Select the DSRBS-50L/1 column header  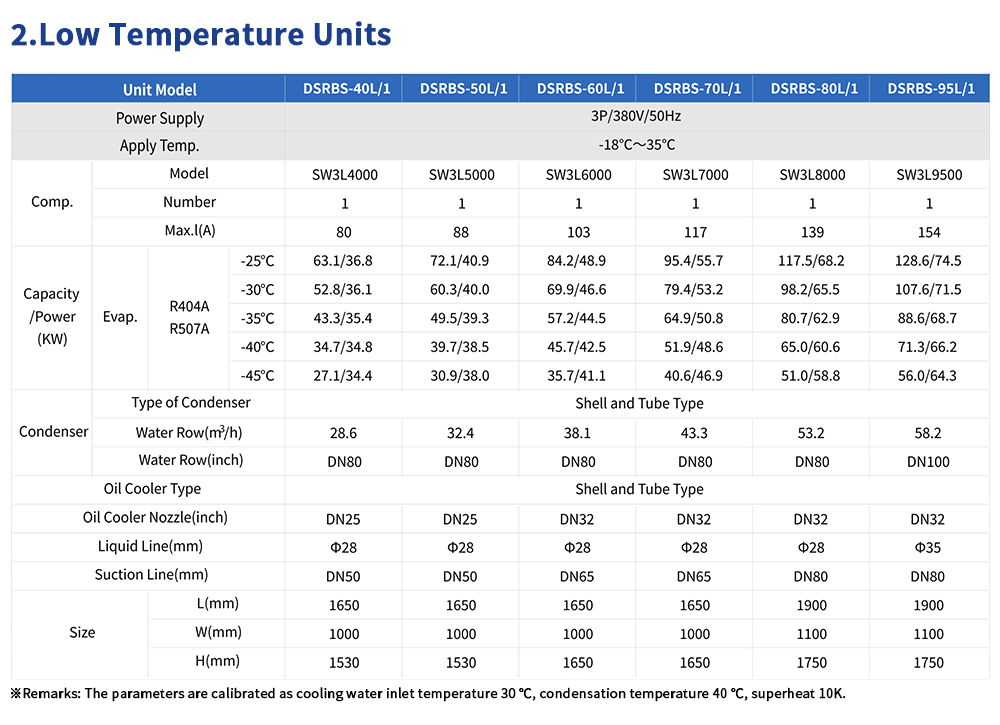click(x=463, y=89)
